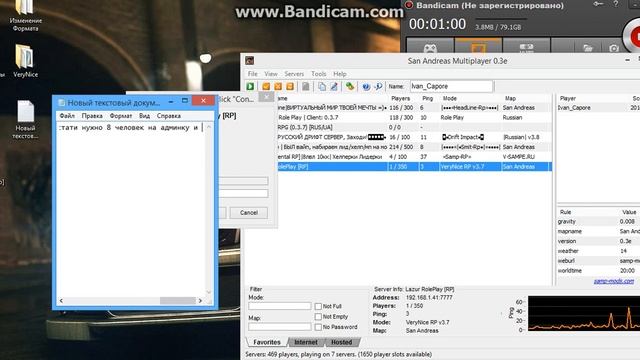
Task: Sort servers by Ping column header
Action: pos(429,98)
